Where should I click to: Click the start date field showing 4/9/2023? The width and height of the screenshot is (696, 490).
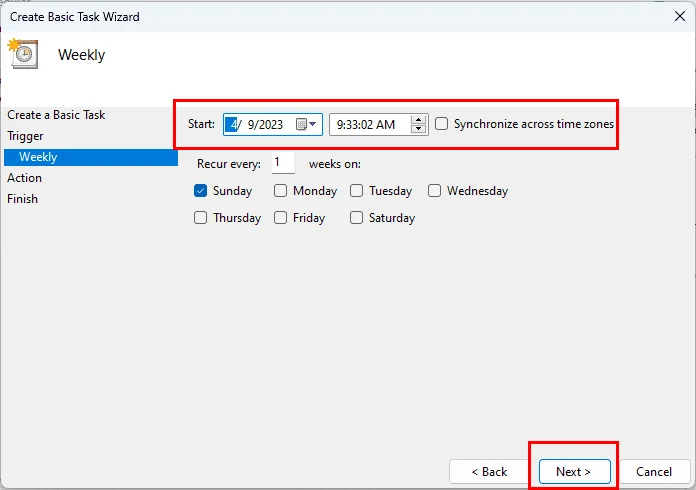tap(273, 124)
